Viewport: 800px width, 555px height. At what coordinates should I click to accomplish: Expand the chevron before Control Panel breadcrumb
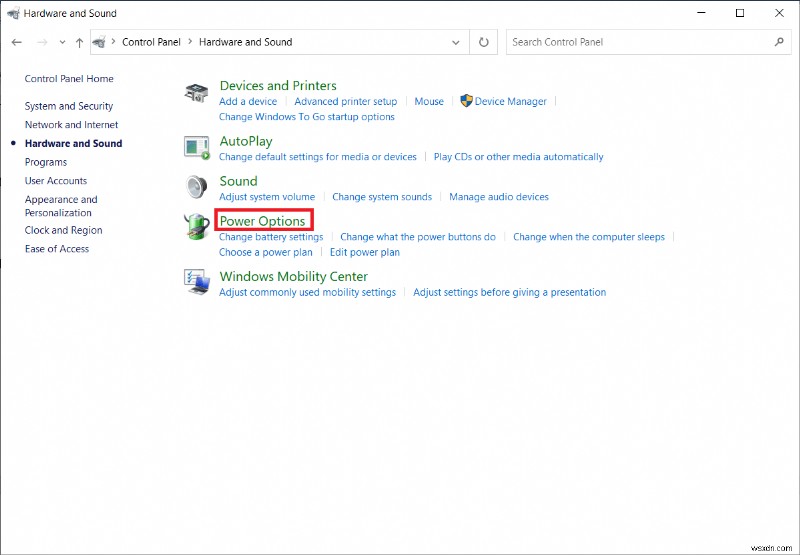[113, 41]
